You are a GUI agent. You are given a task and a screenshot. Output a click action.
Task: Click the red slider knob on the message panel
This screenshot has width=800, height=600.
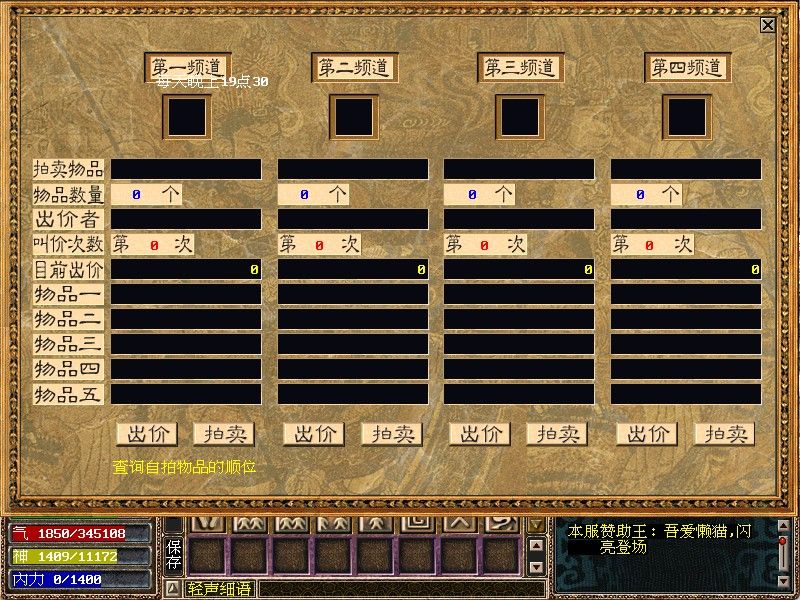783,541
